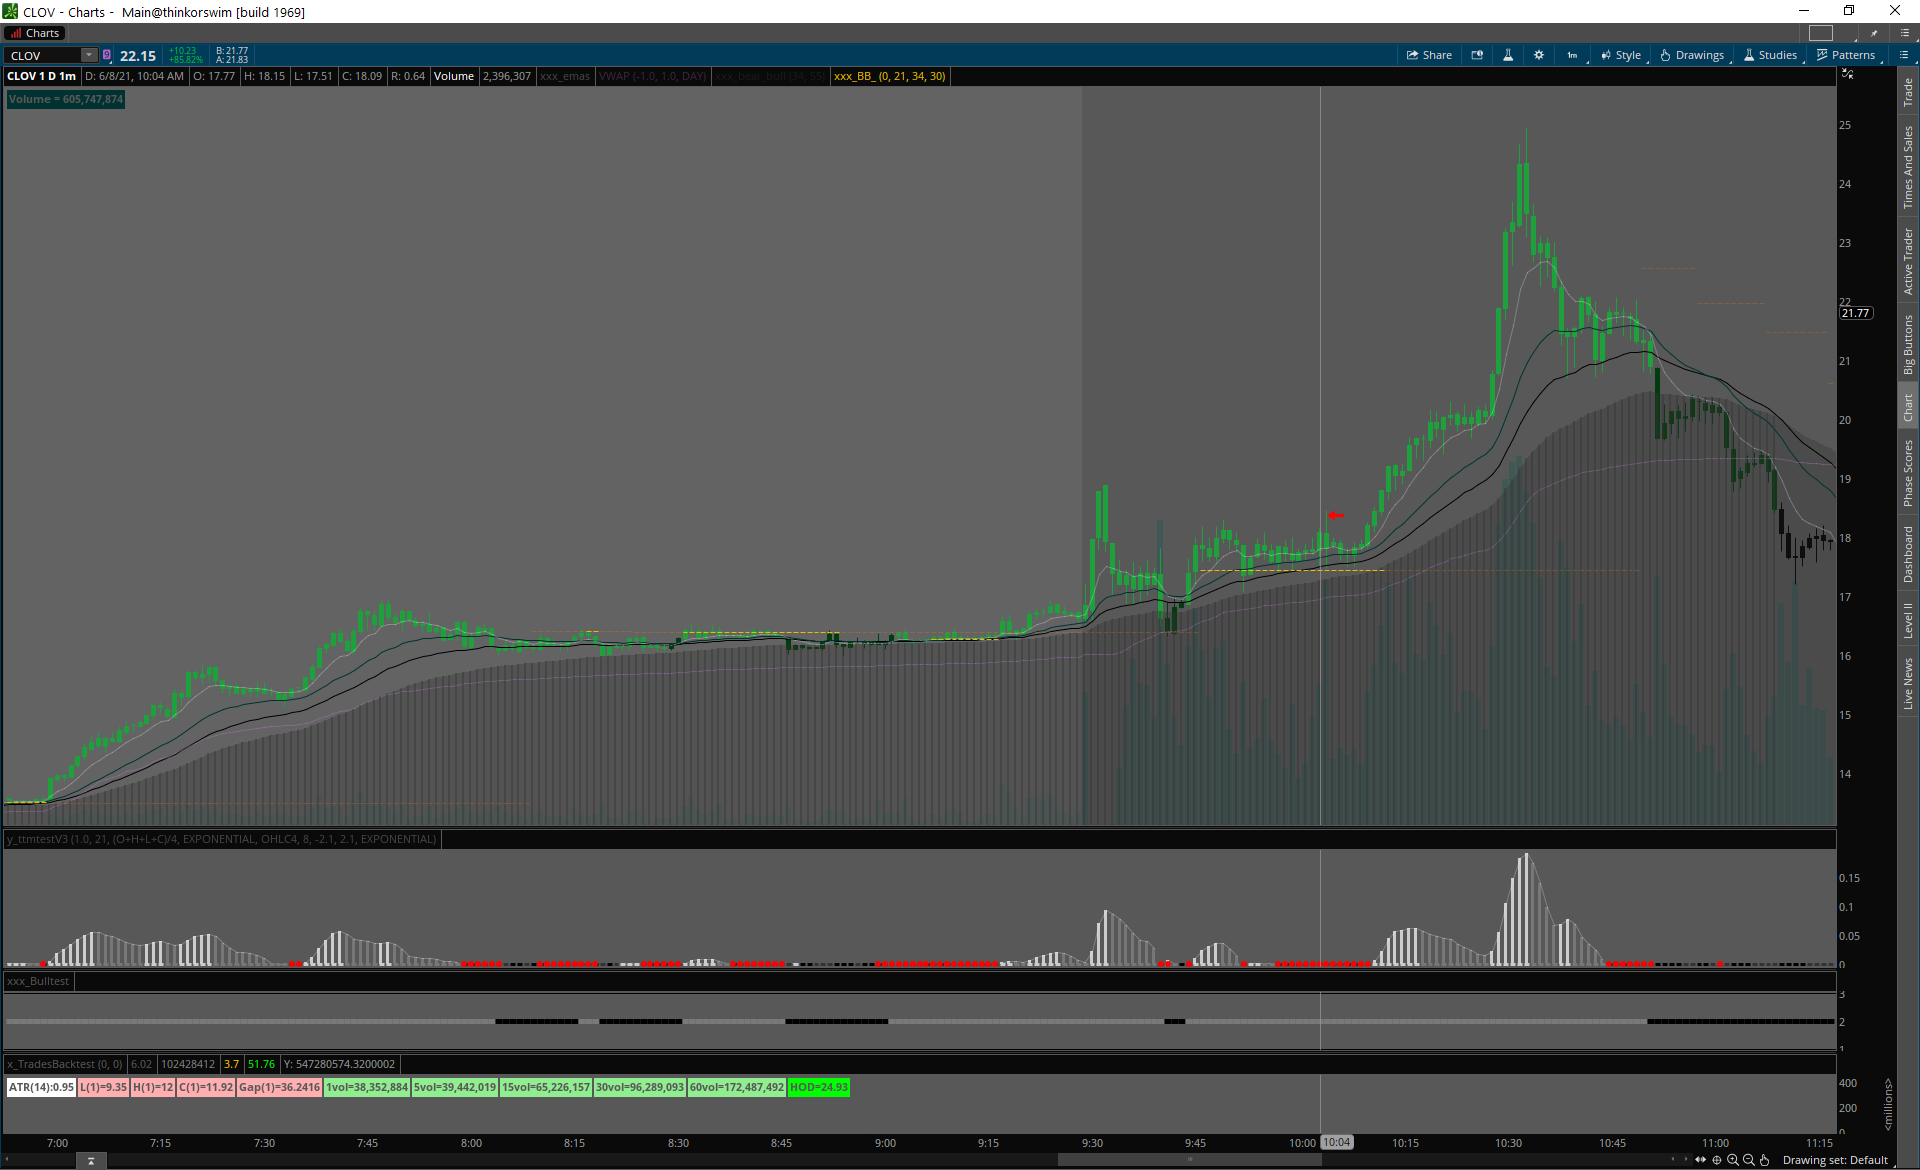Screen dimensions: 1920x1170
Task: Open the Level II side tab
Action: pos(1908,620)
